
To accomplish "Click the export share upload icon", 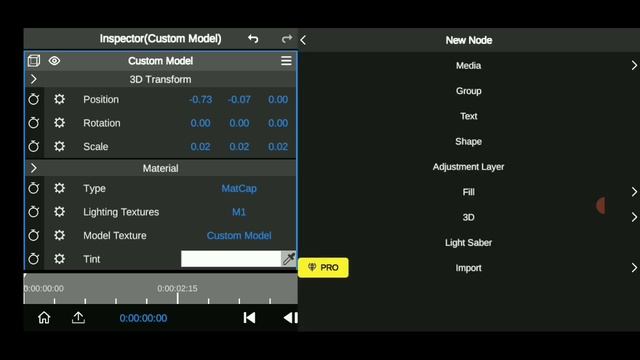I will tap(78, 318).
